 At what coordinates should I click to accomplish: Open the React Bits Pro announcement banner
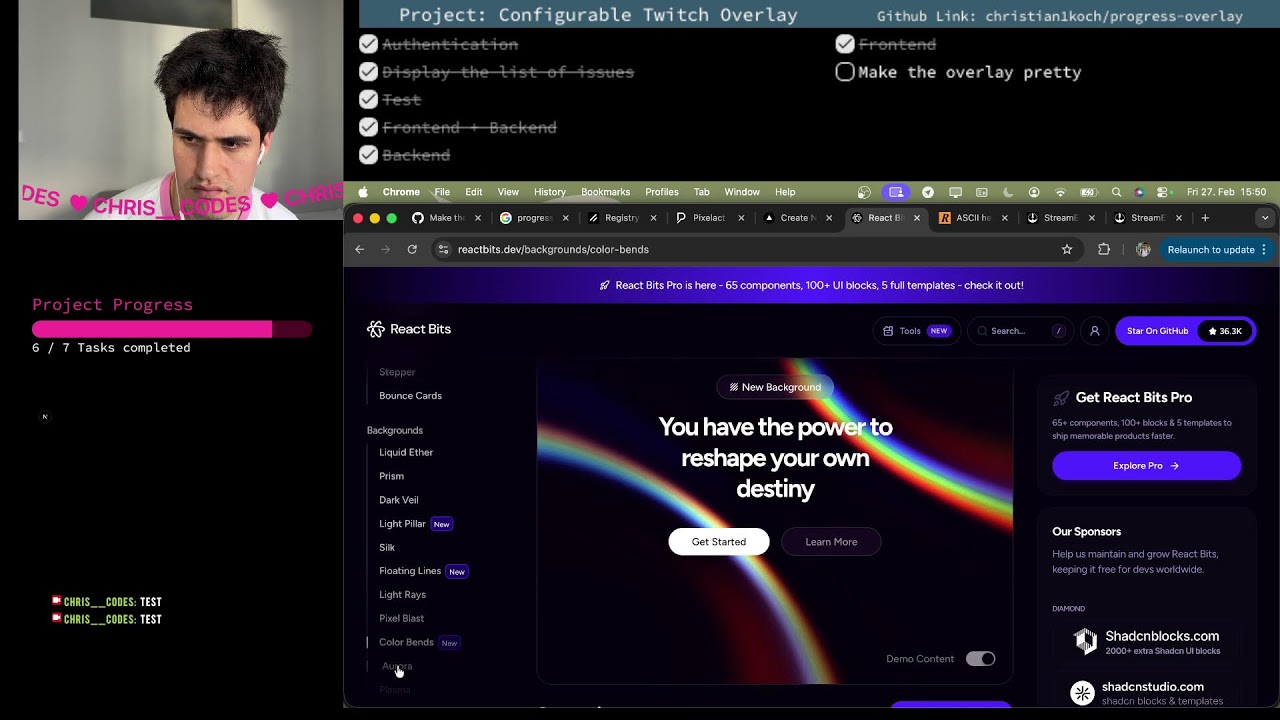click(811, 285)
